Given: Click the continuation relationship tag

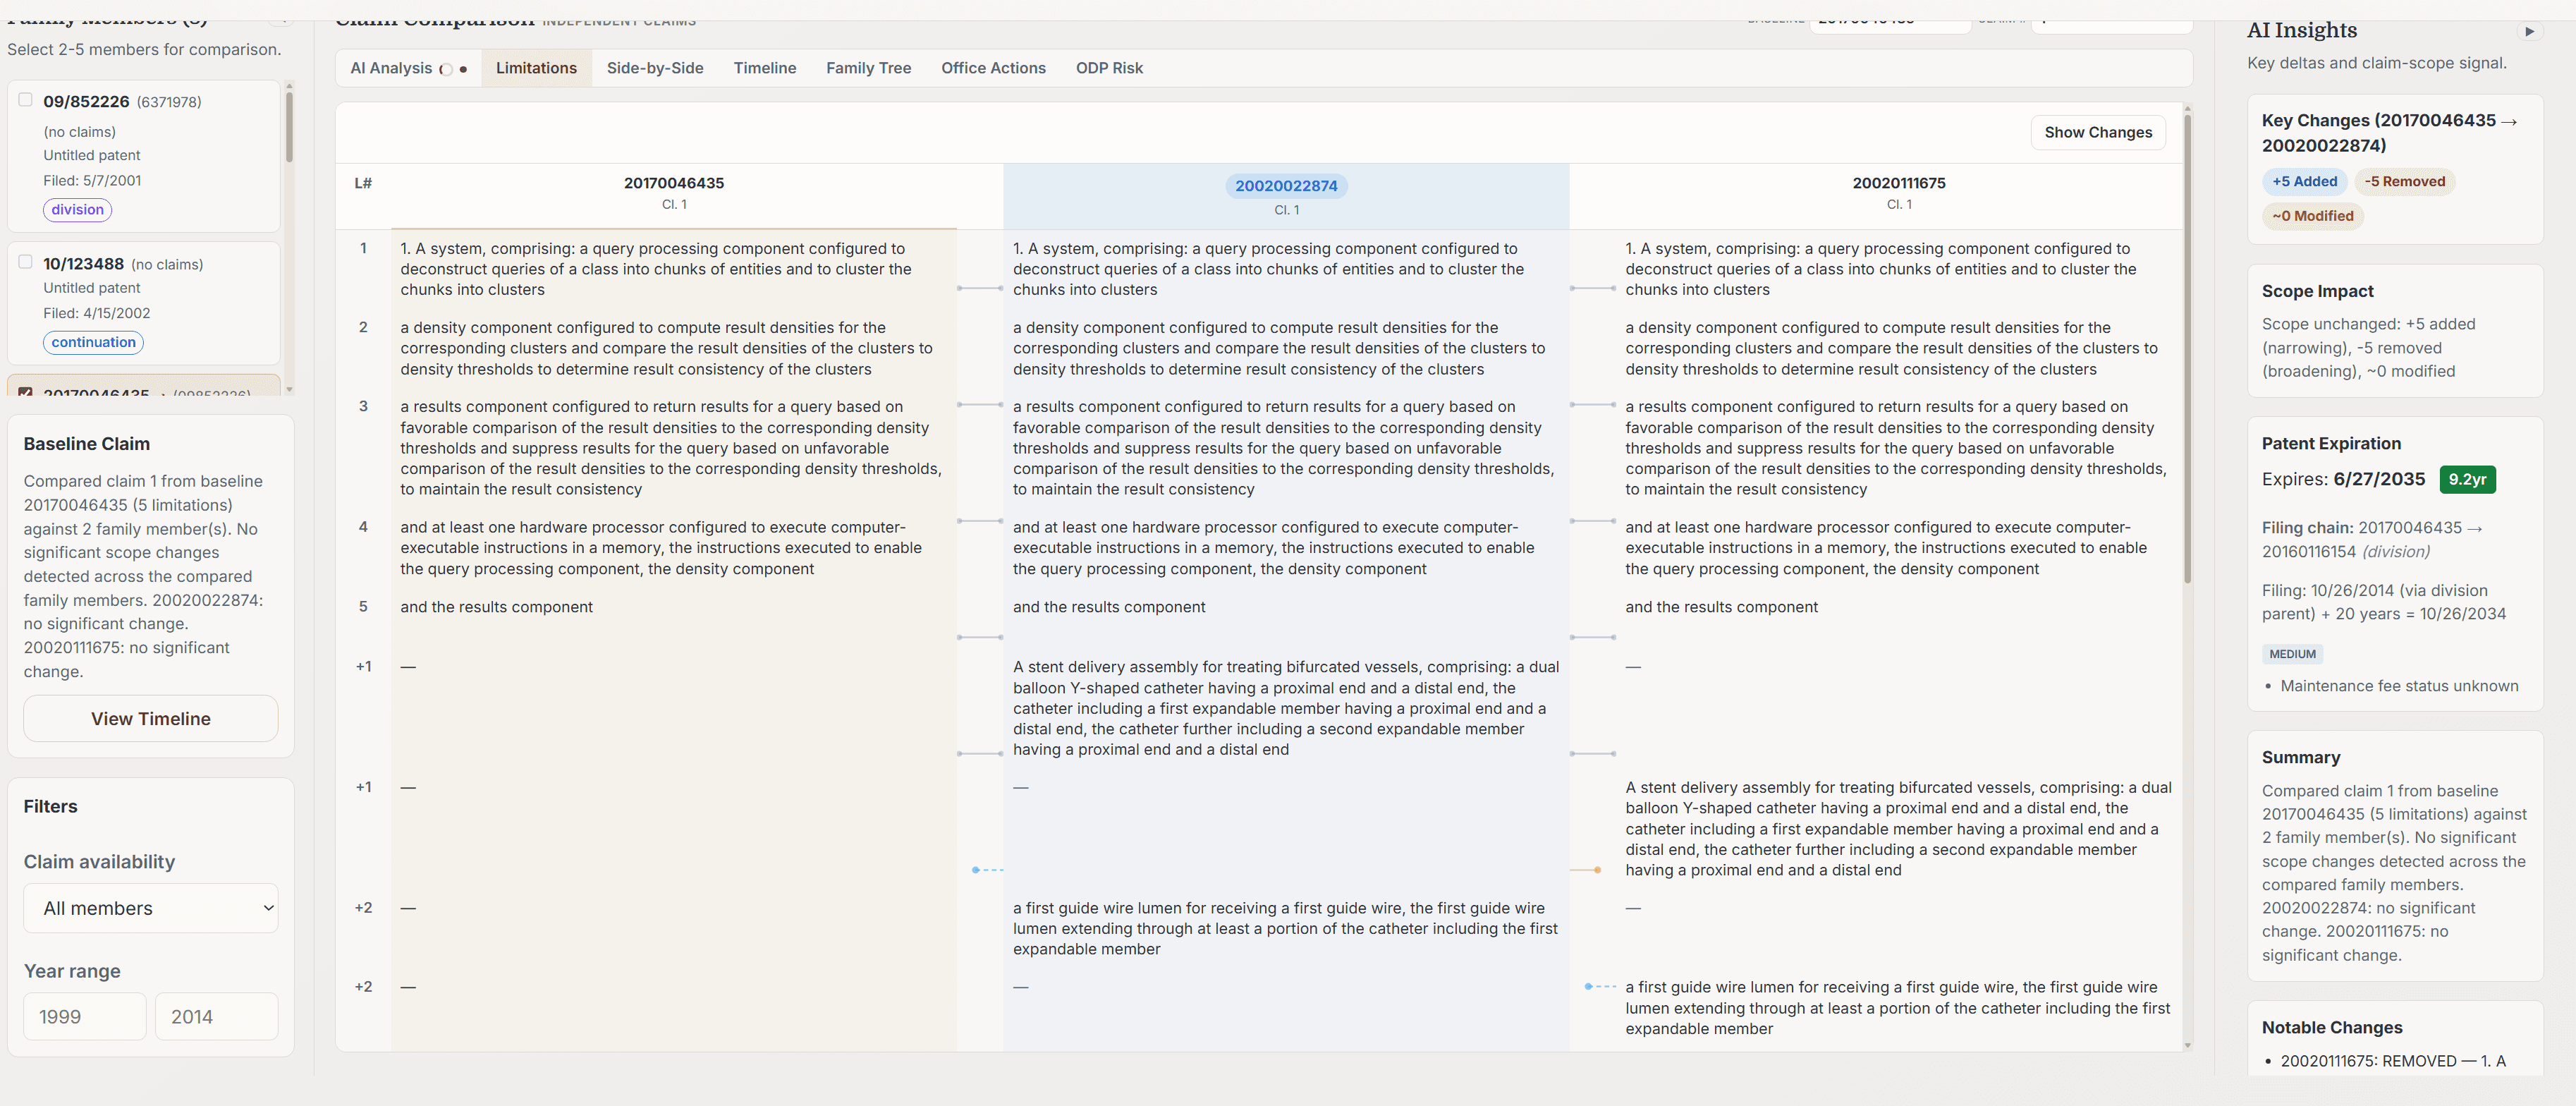Looking at the screenshot, I should point(93,342).
